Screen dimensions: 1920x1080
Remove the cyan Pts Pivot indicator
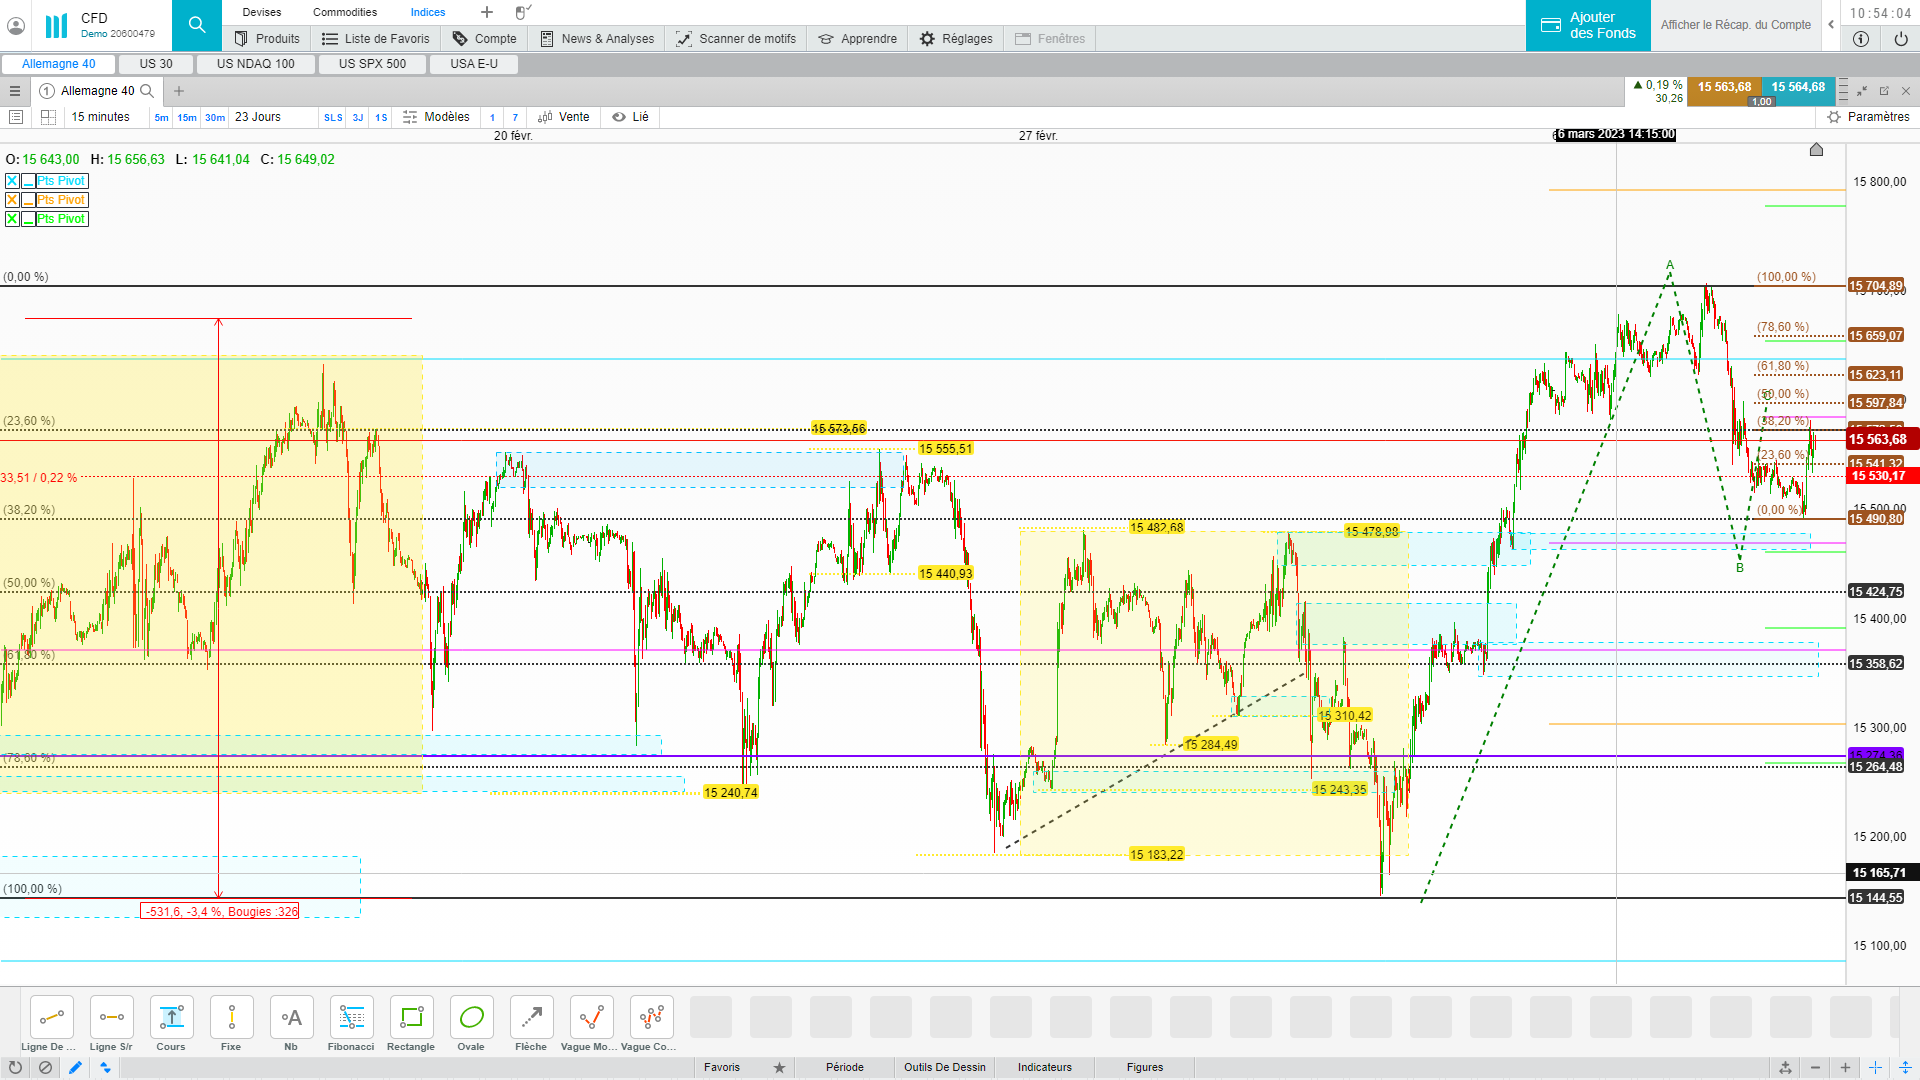coord(12,181)
